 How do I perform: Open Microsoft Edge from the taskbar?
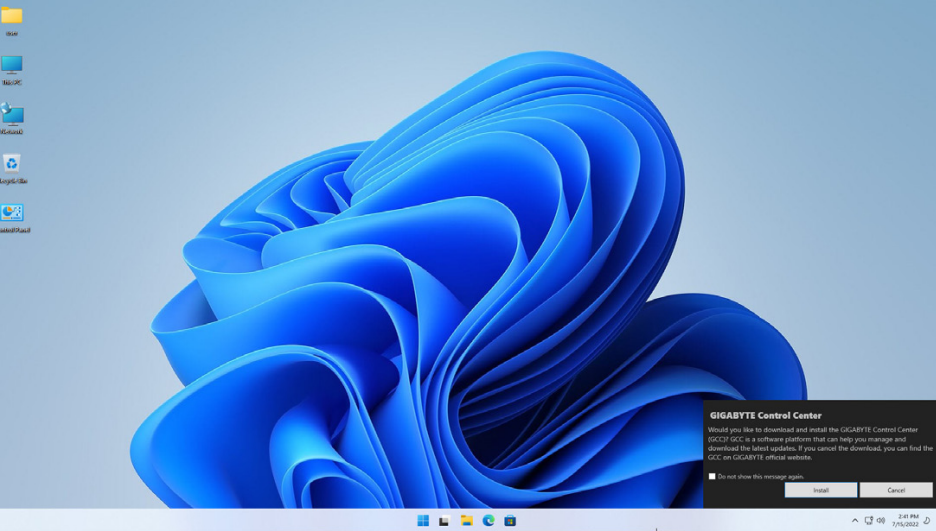(x=489, y=520)
